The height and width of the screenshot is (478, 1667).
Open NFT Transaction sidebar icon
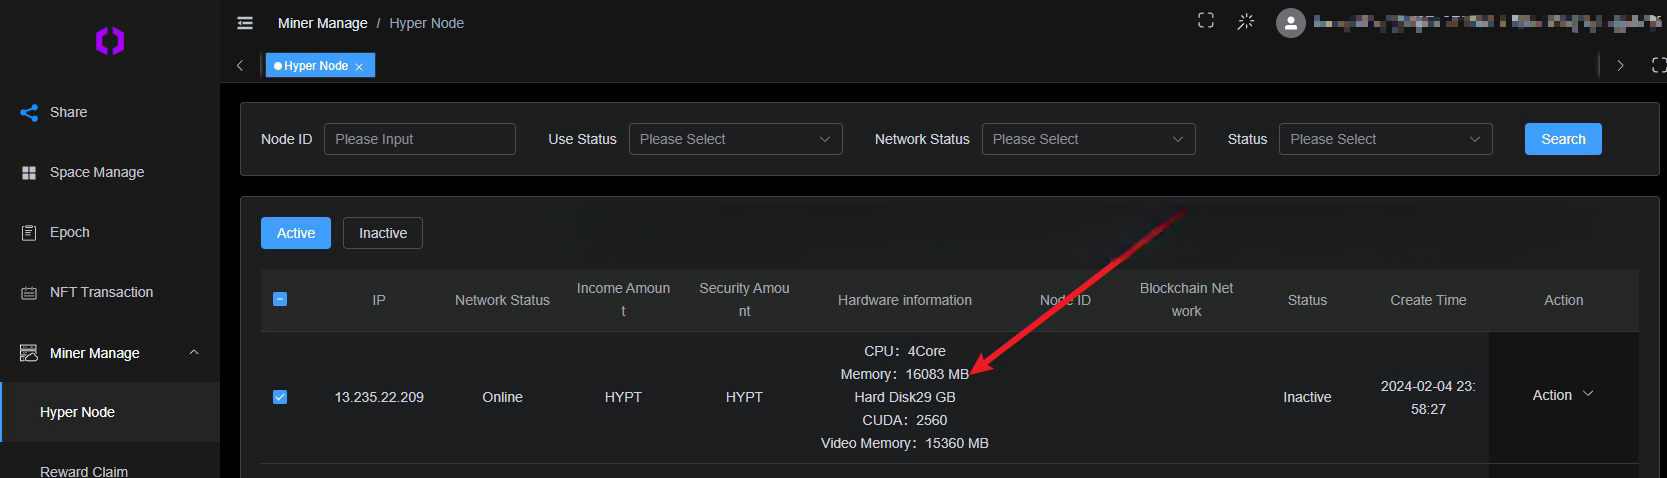[29, 293]
